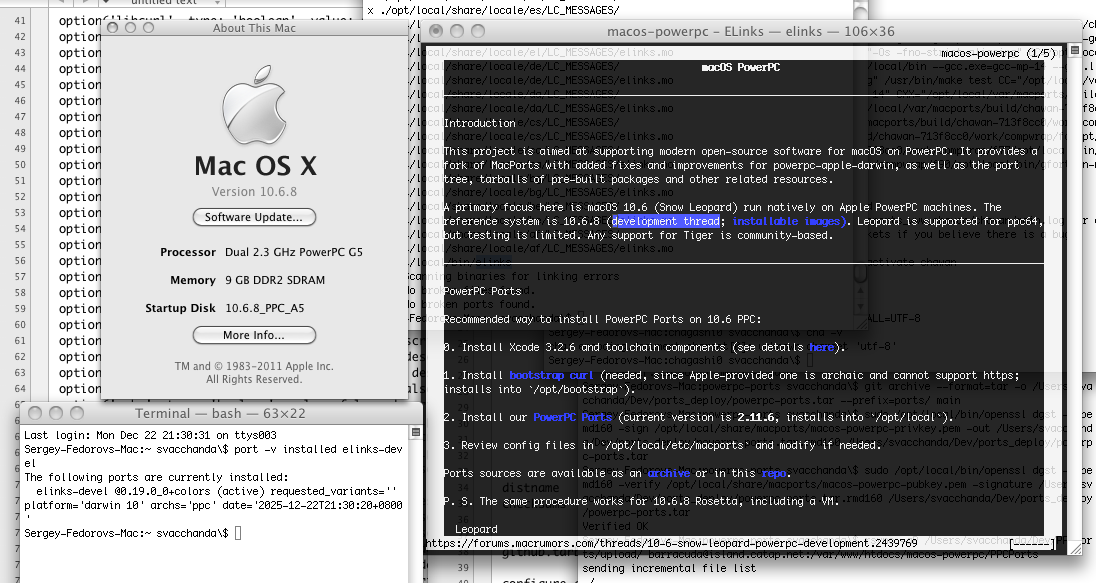
Task: Click the Processor value Dual 2.3 GHz PowerPC G5
Action: coord(294,252)
